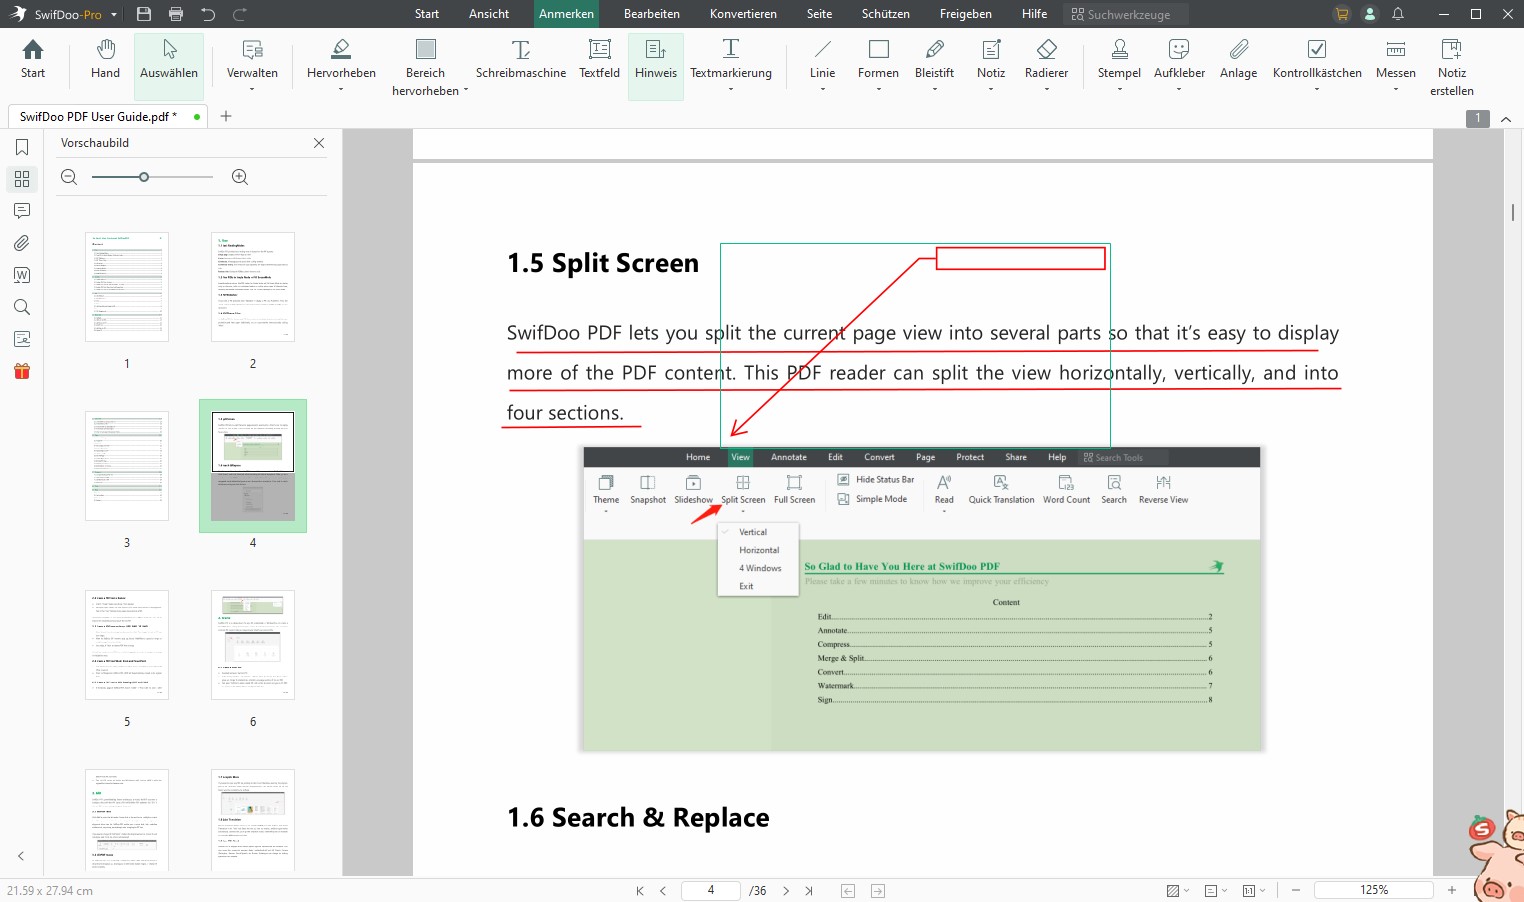Image resolution: width=1524 pixels, height=902 pixels.
Task: Jump to the last page
Action: pos(809,890)
